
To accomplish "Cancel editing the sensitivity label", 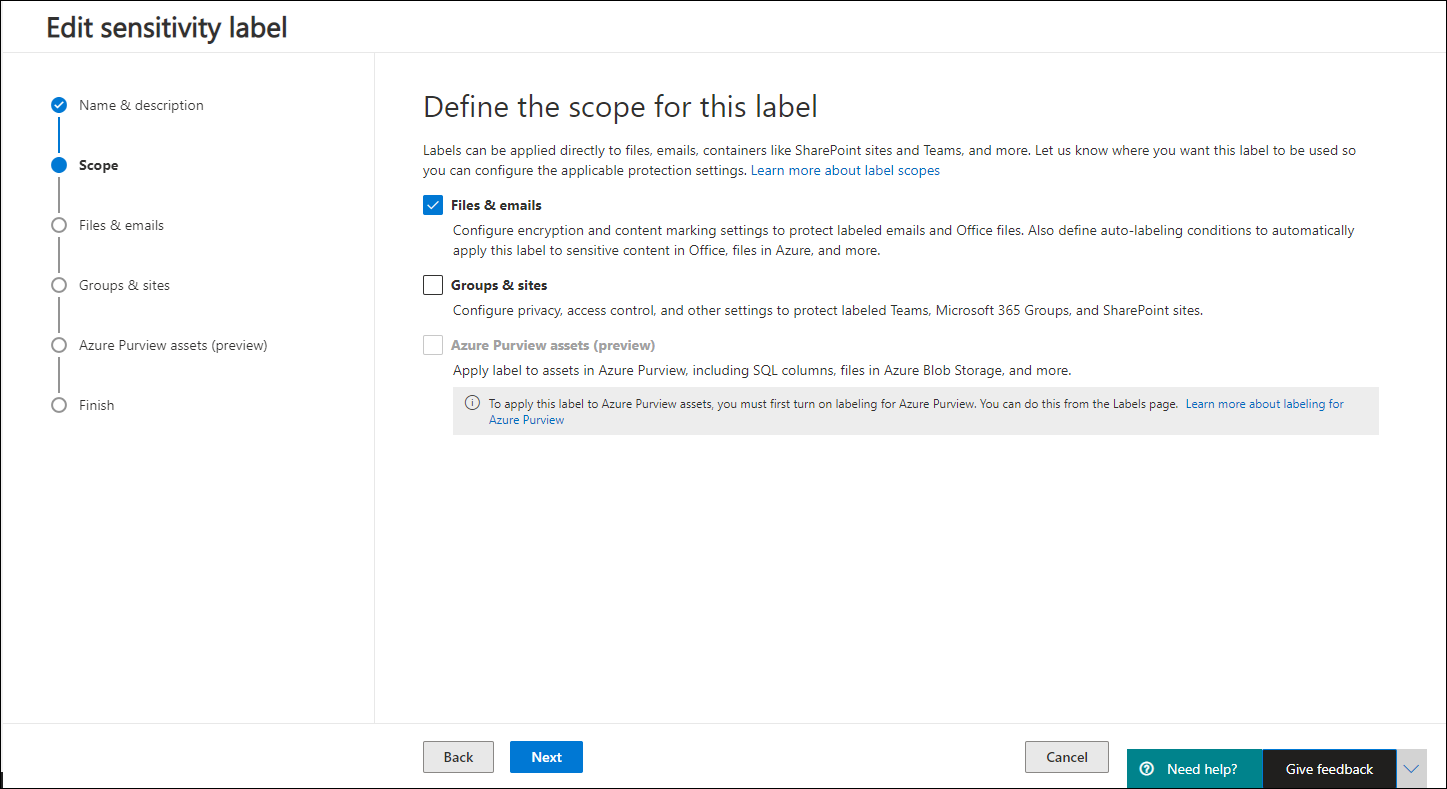I will click(x=1066, y=757).
